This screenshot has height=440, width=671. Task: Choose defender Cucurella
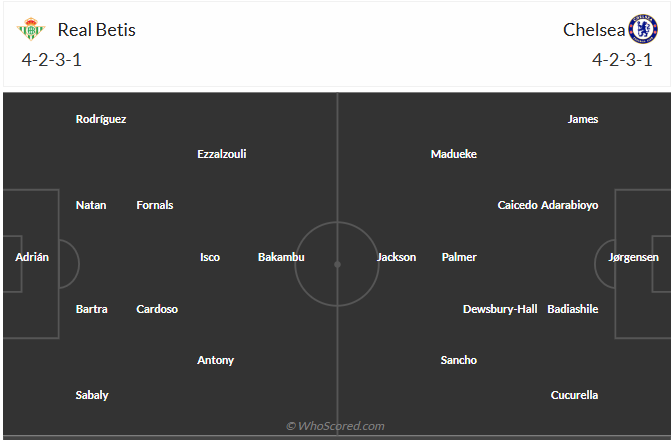click(x=574, y=395)
